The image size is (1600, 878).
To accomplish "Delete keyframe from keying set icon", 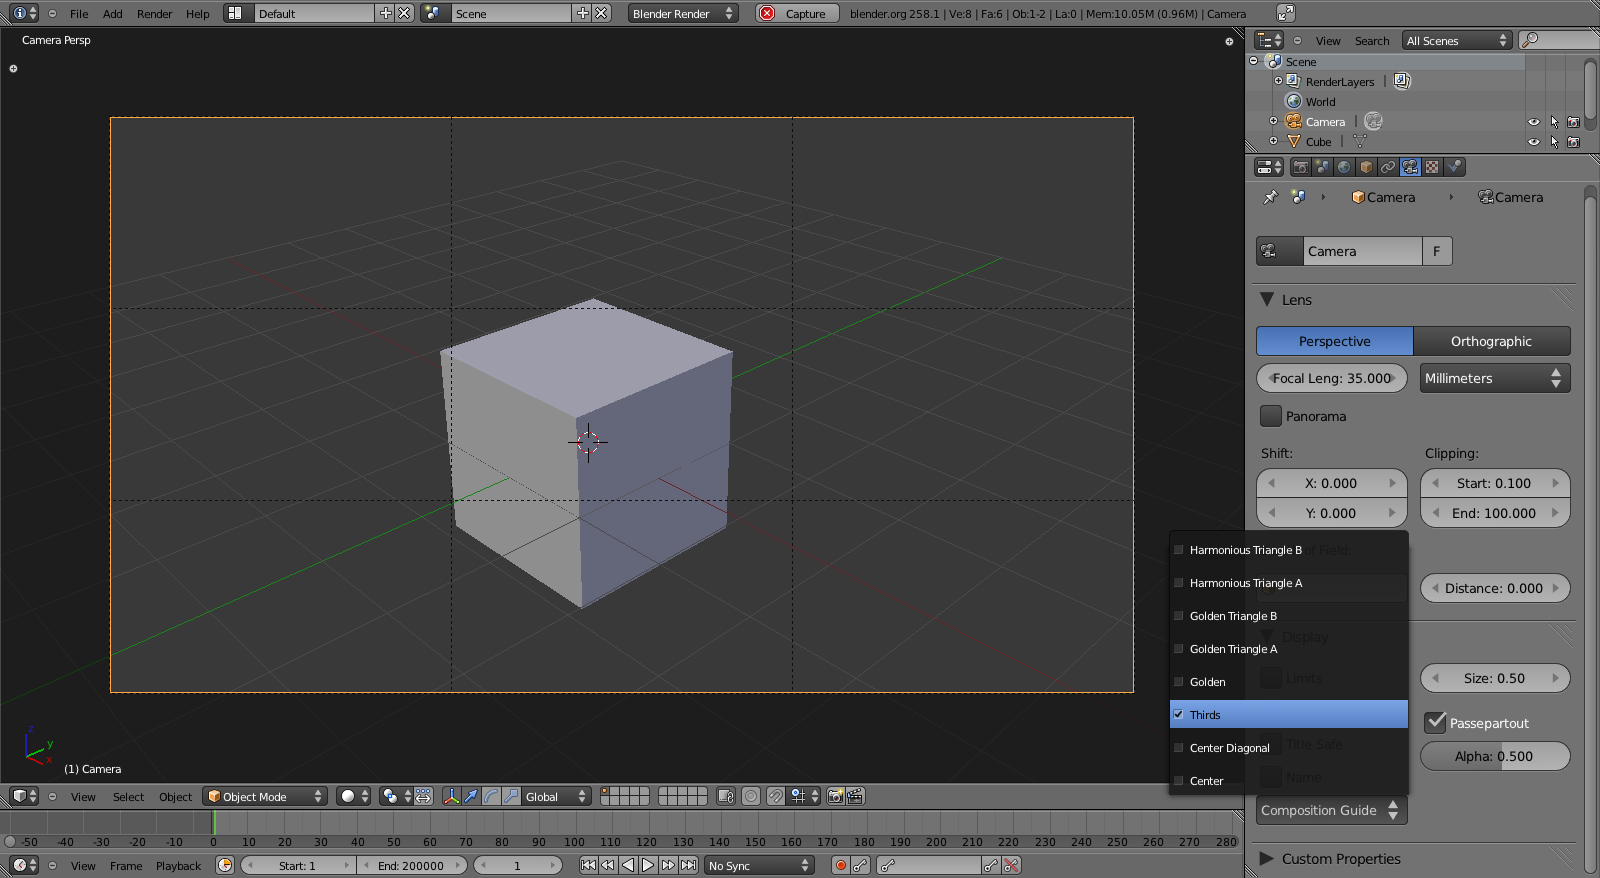I will pos(1011,865).
